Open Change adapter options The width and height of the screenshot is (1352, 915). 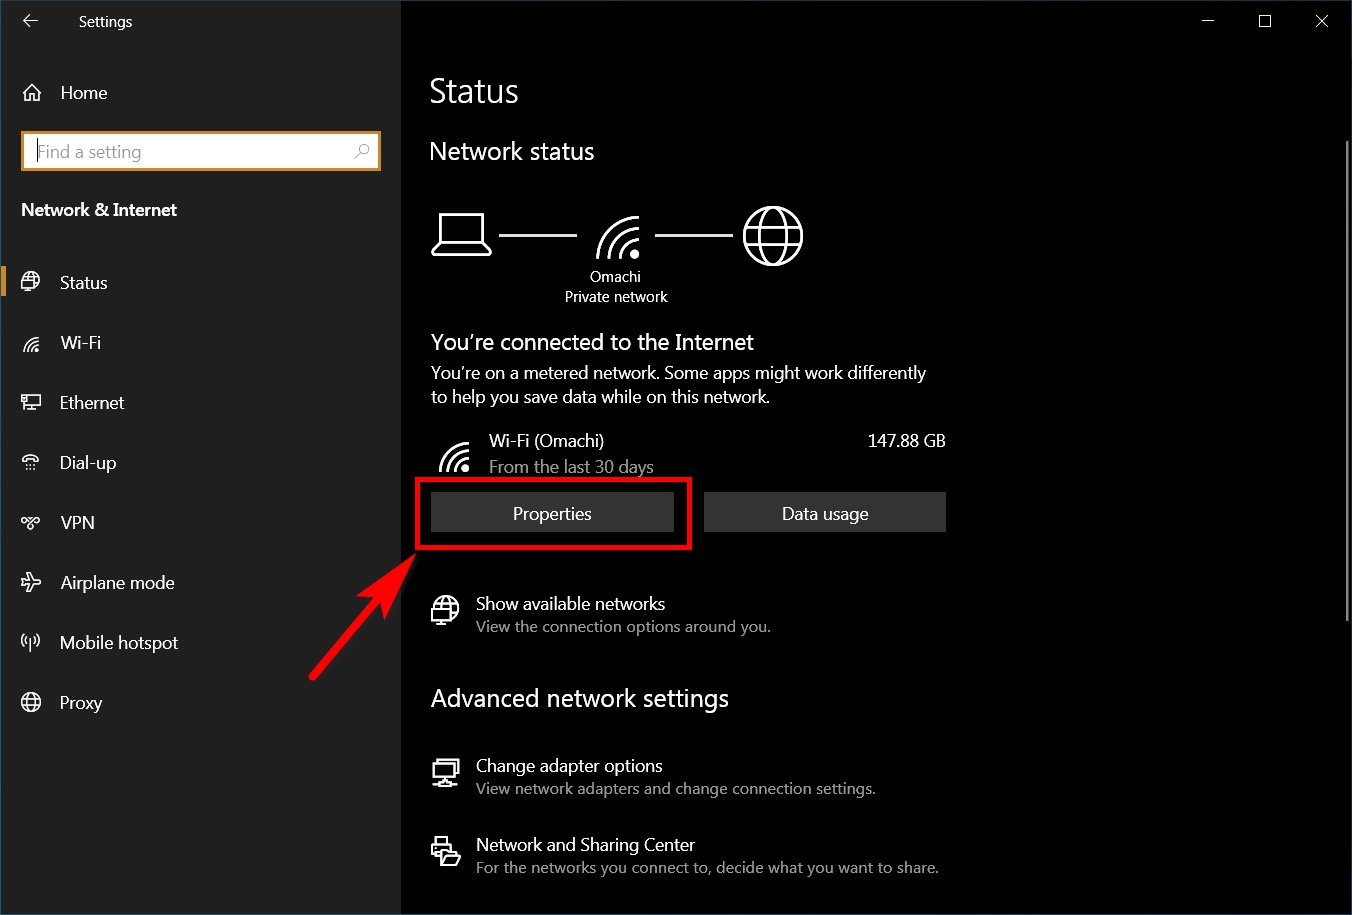[569, 765]
